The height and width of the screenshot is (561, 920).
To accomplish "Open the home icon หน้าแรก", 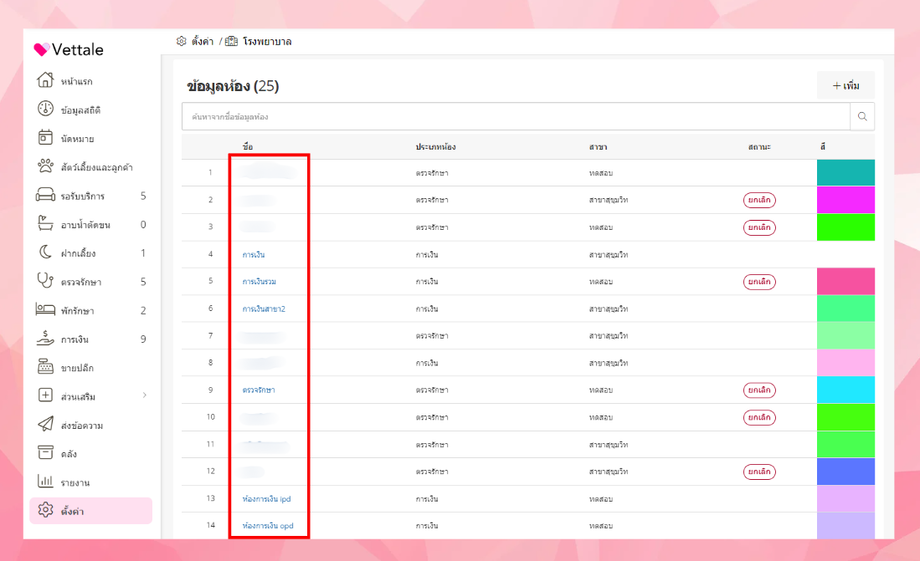I will [x=45, y=80].
